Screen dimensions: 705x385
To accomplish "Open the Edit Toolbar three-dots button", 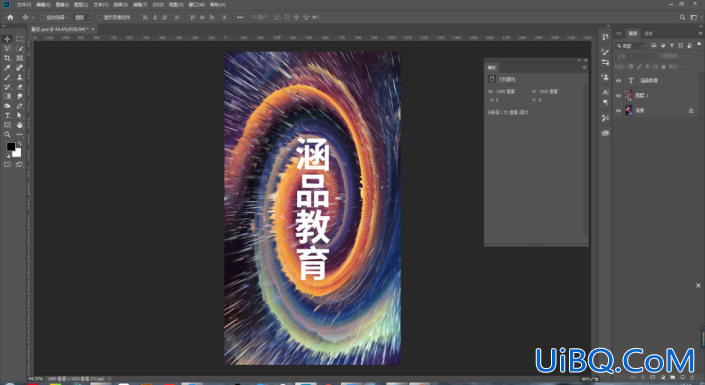I will pos(19,134).
